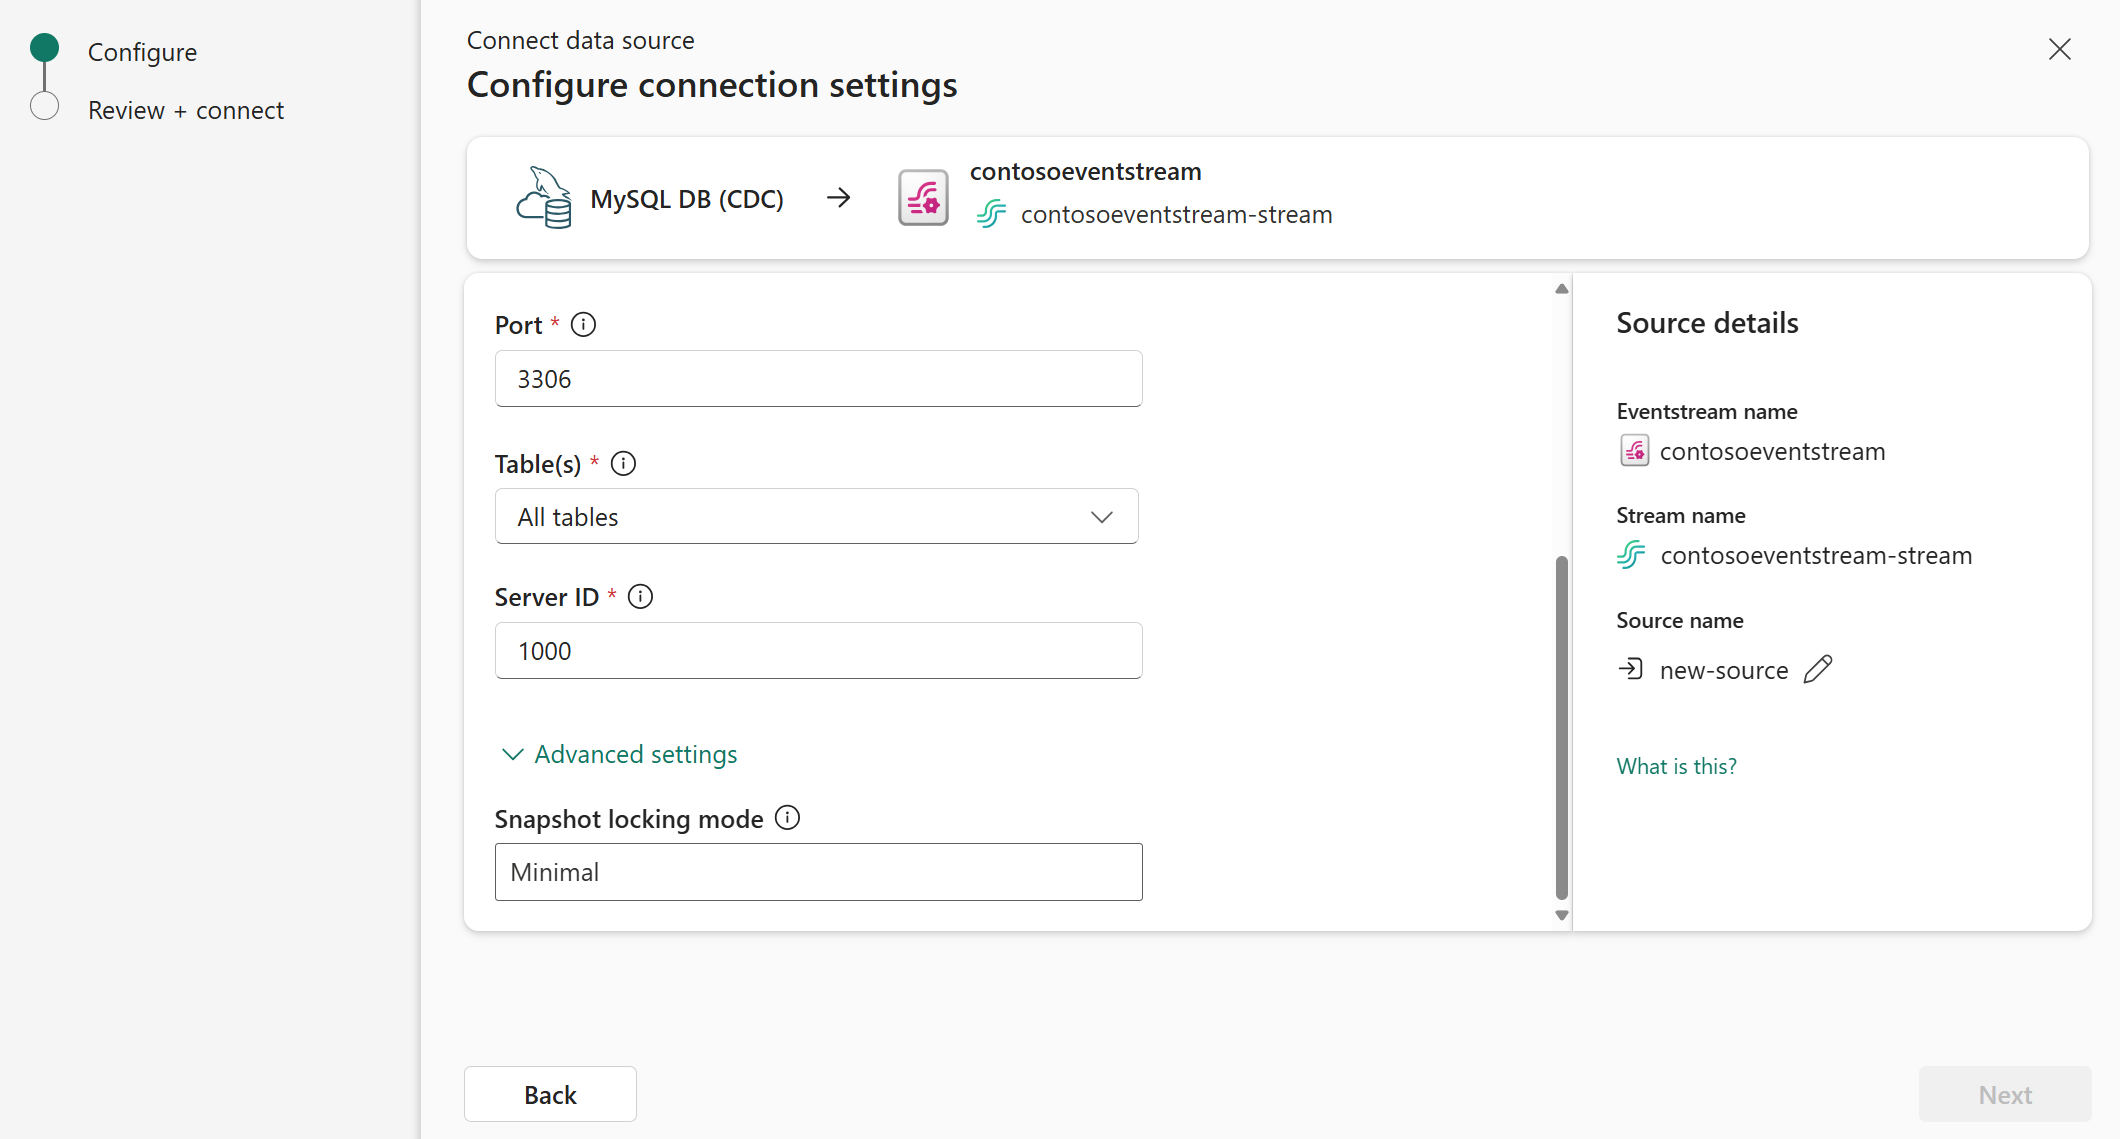Click the Table(s) info icon
This screenshot has width=2120, height=1139.
623,464
